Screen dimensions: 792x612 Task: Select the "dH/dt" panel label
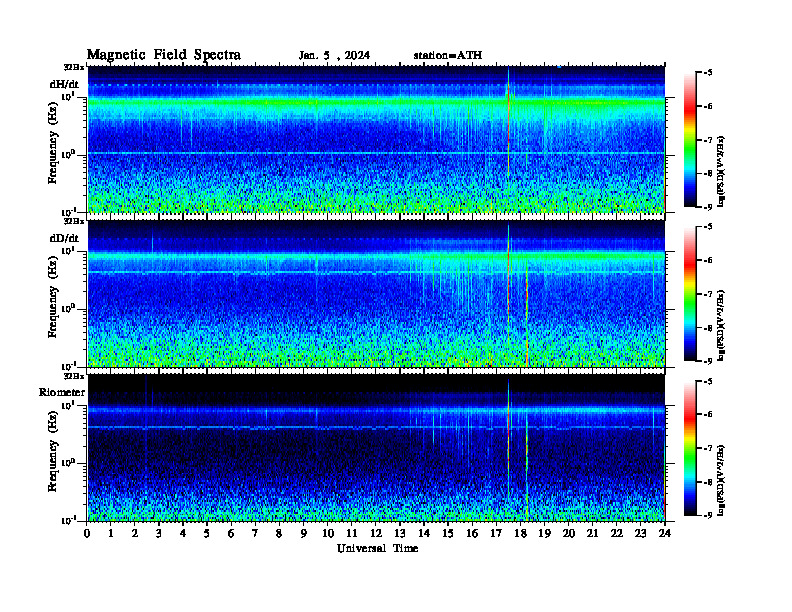[64, 84]
